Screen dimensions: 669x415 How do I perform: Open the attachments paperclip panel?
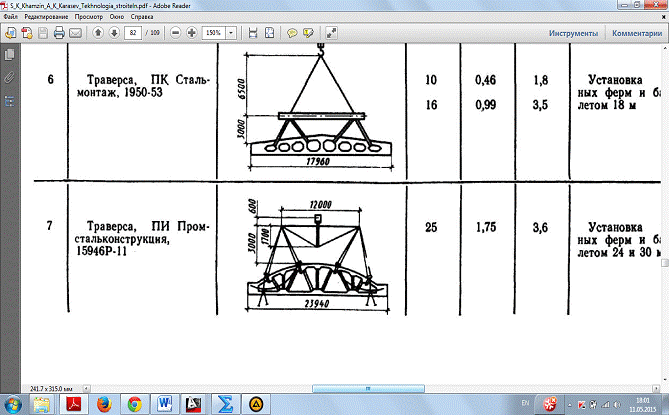(9, 77)
